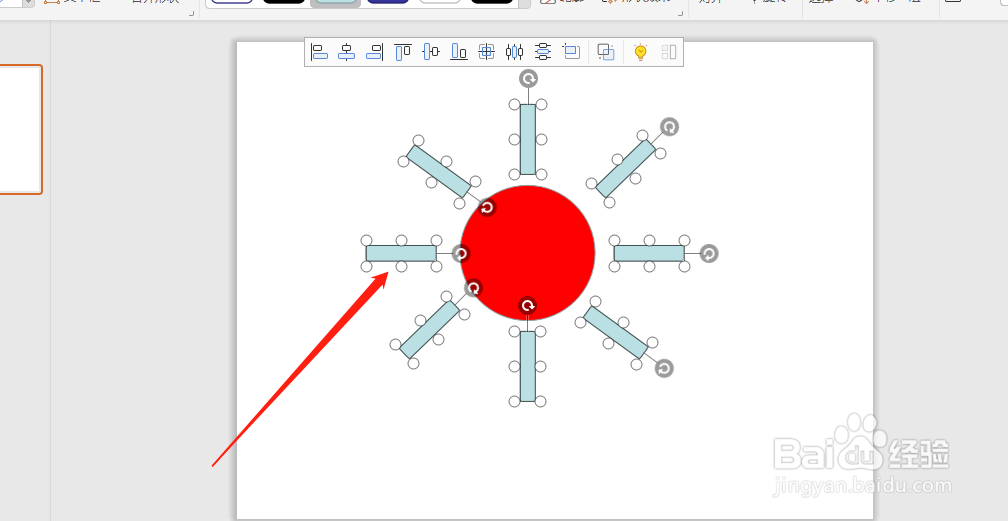Click rotation handle of the bottom vertical rectangle
The image size is (1008, 521).
528,306
